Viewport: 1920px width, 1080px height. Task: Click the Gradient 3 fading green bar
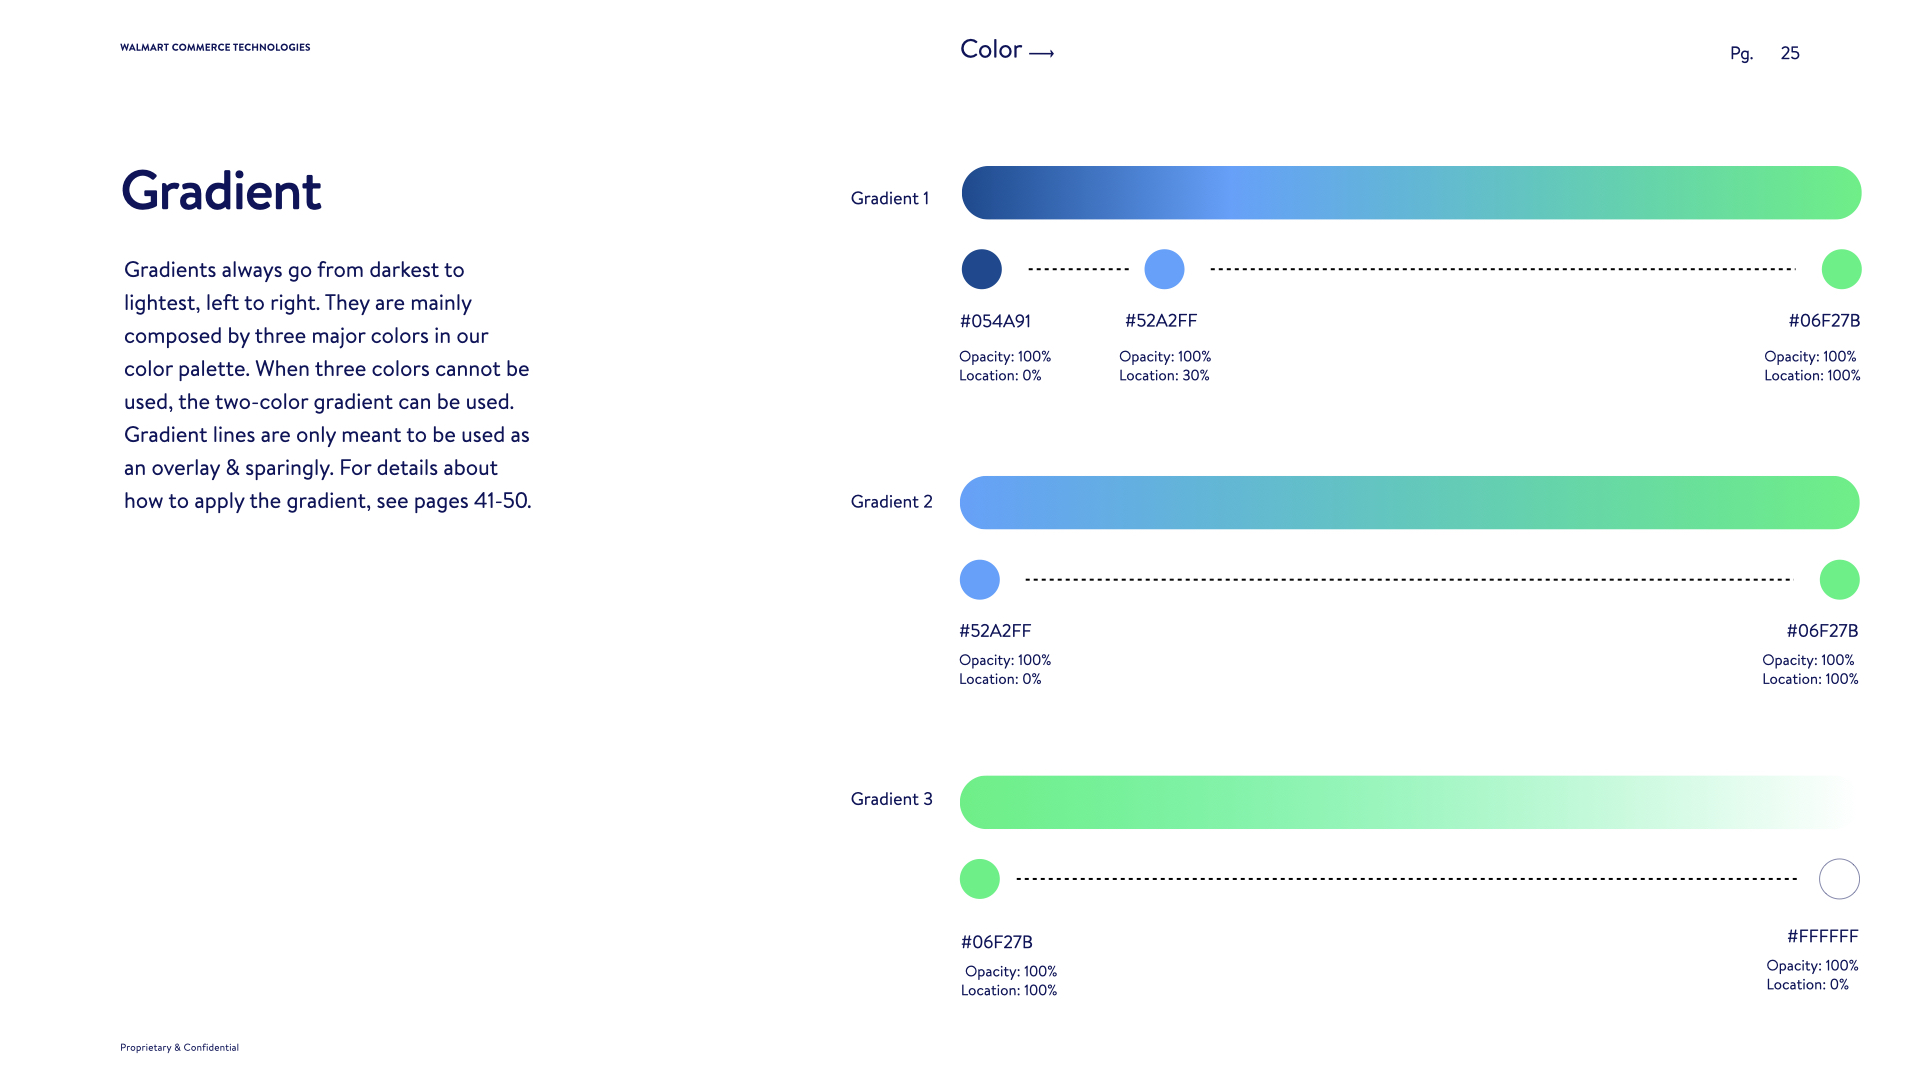(1409, 802)
